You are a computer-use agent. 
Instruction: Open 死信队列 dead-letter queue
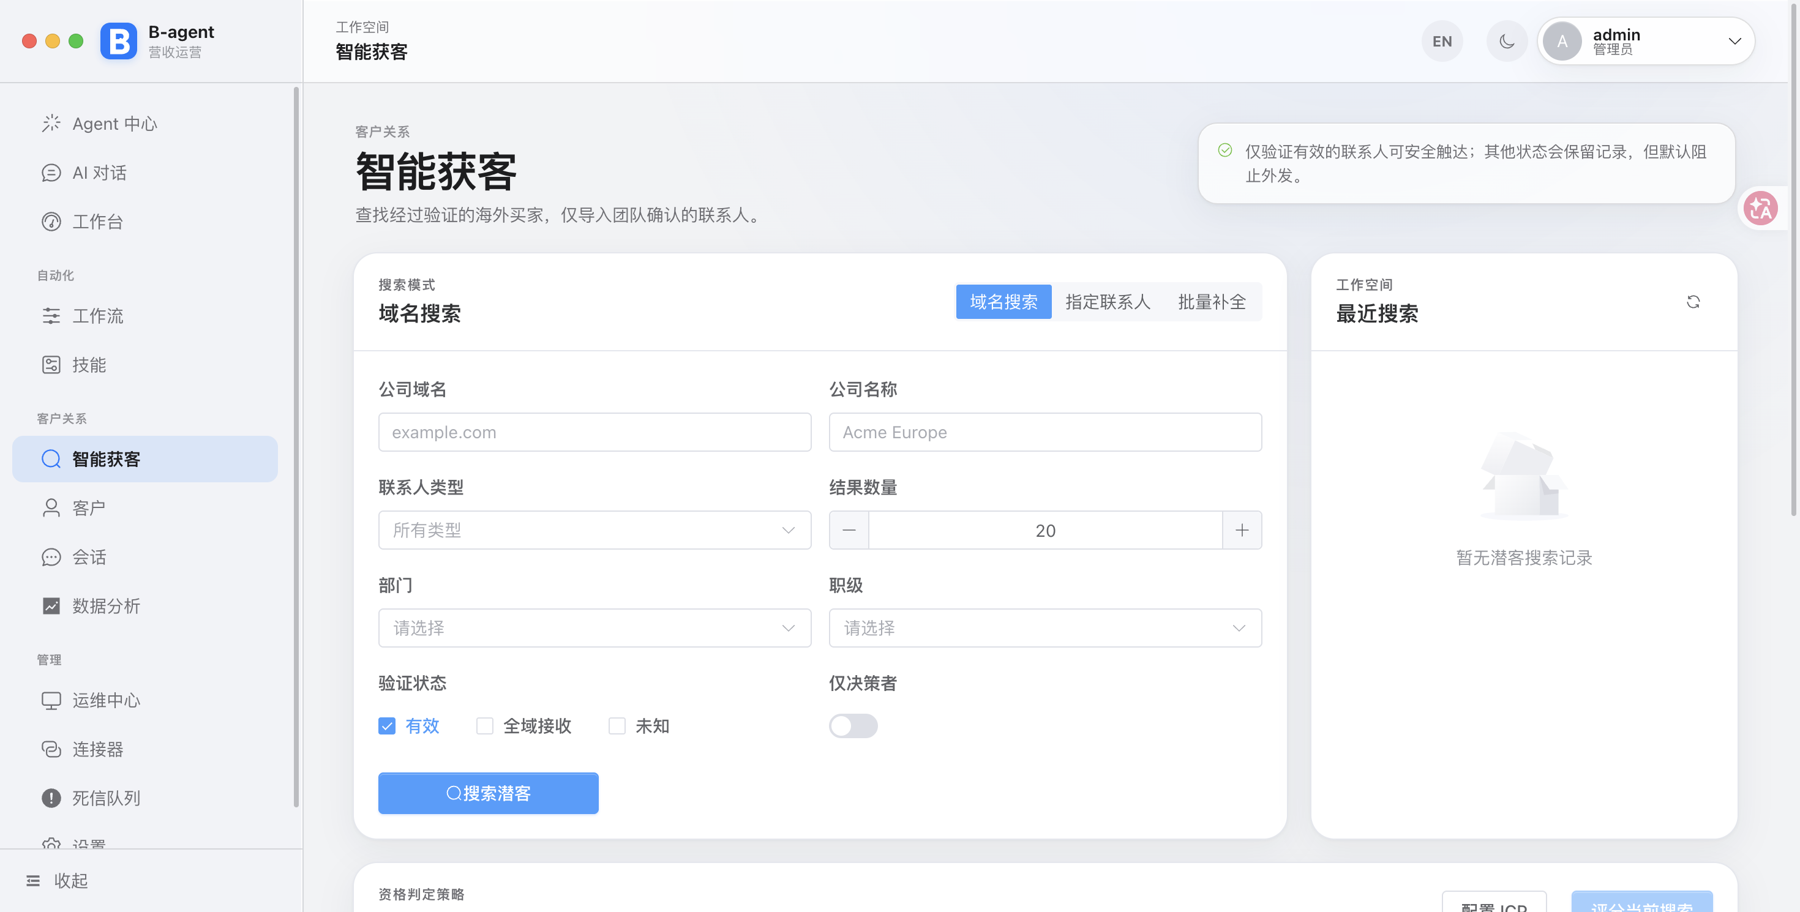pos(145,798)
